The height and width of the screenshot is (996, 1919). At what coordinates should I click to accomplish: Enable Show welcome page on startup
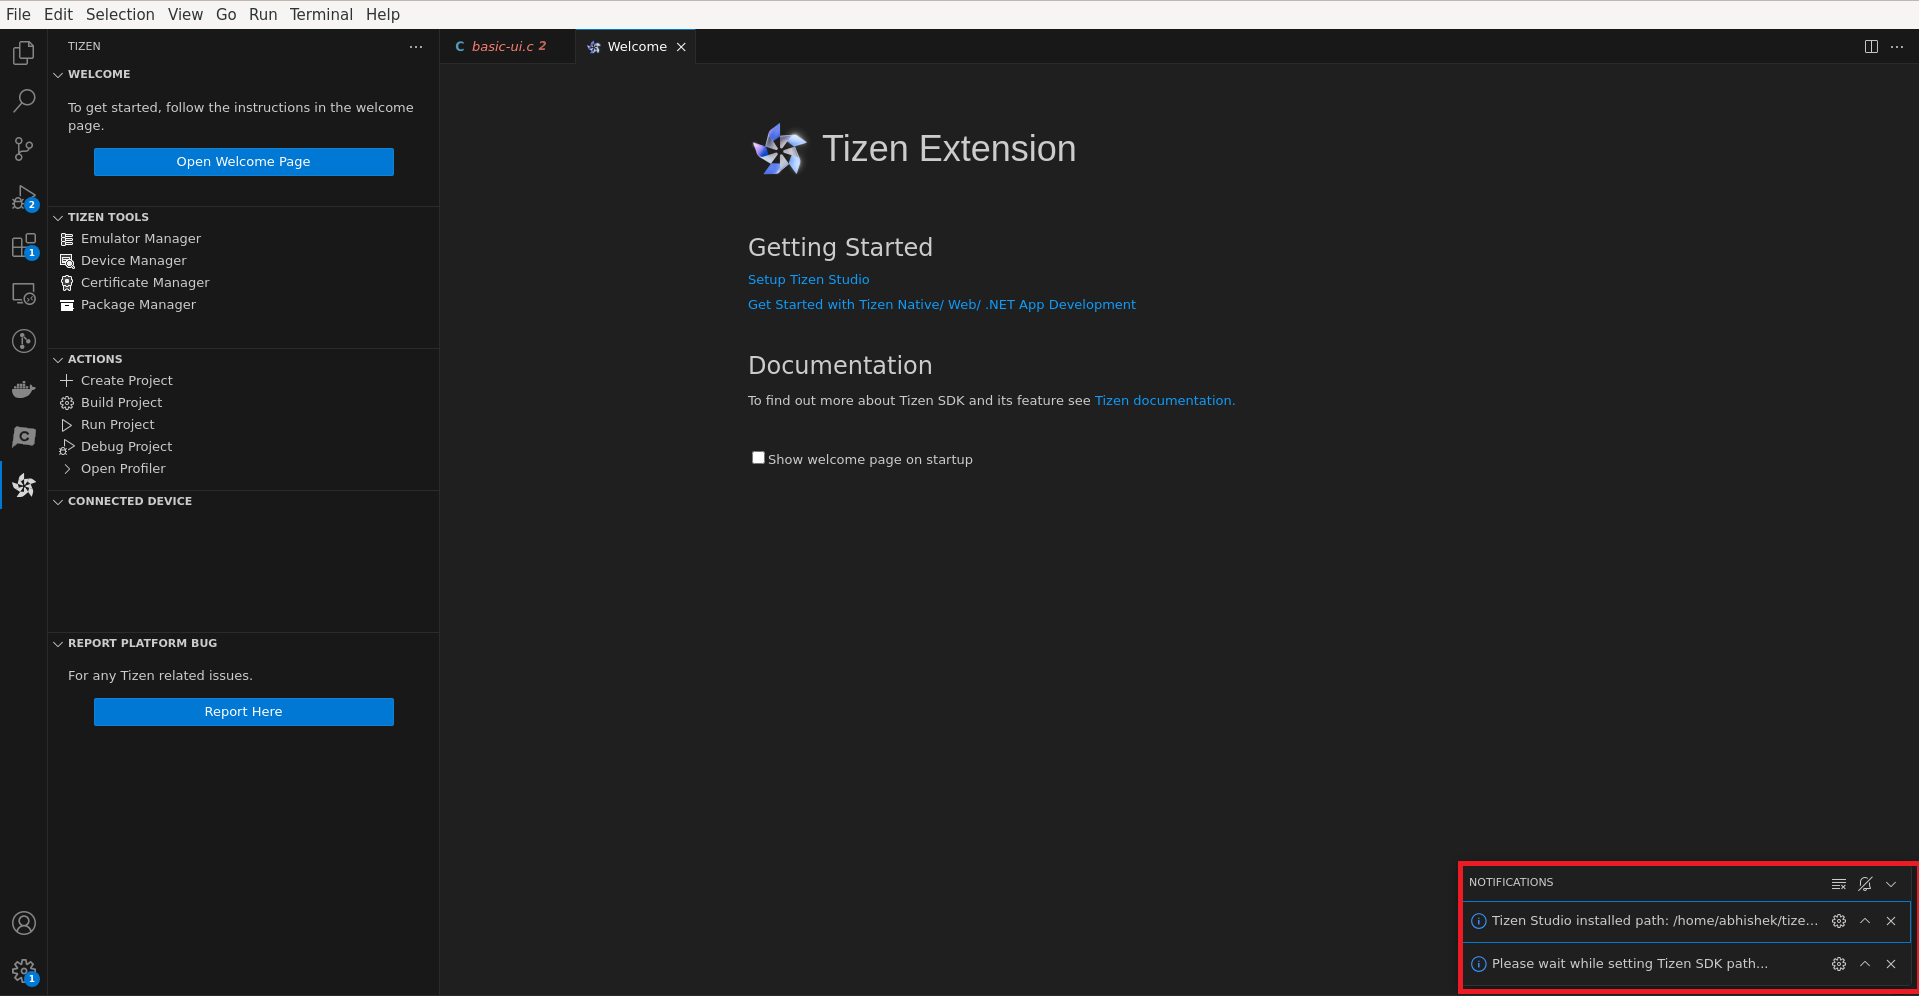[x=758, y=458]
